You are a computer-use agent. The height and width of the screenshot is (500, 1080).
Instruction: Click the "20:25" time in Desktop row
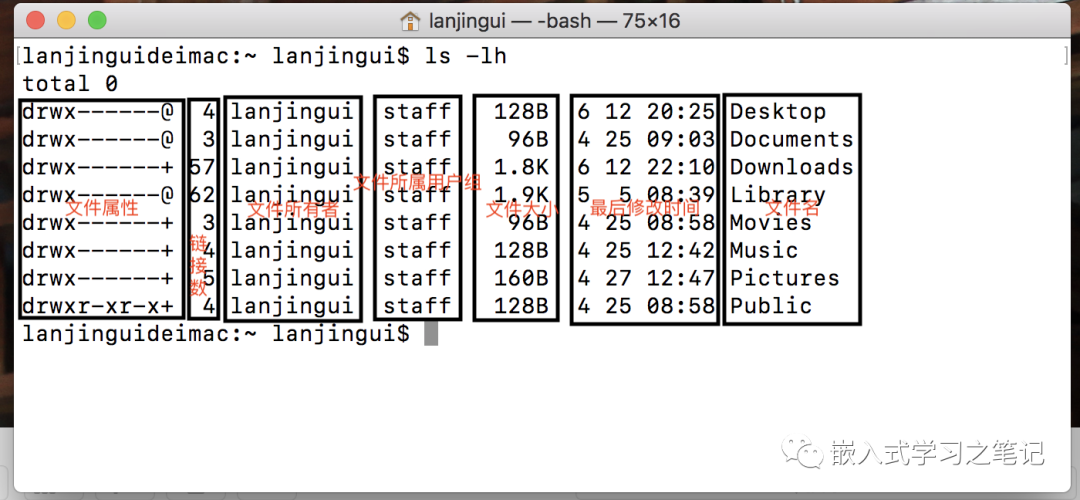681,112
